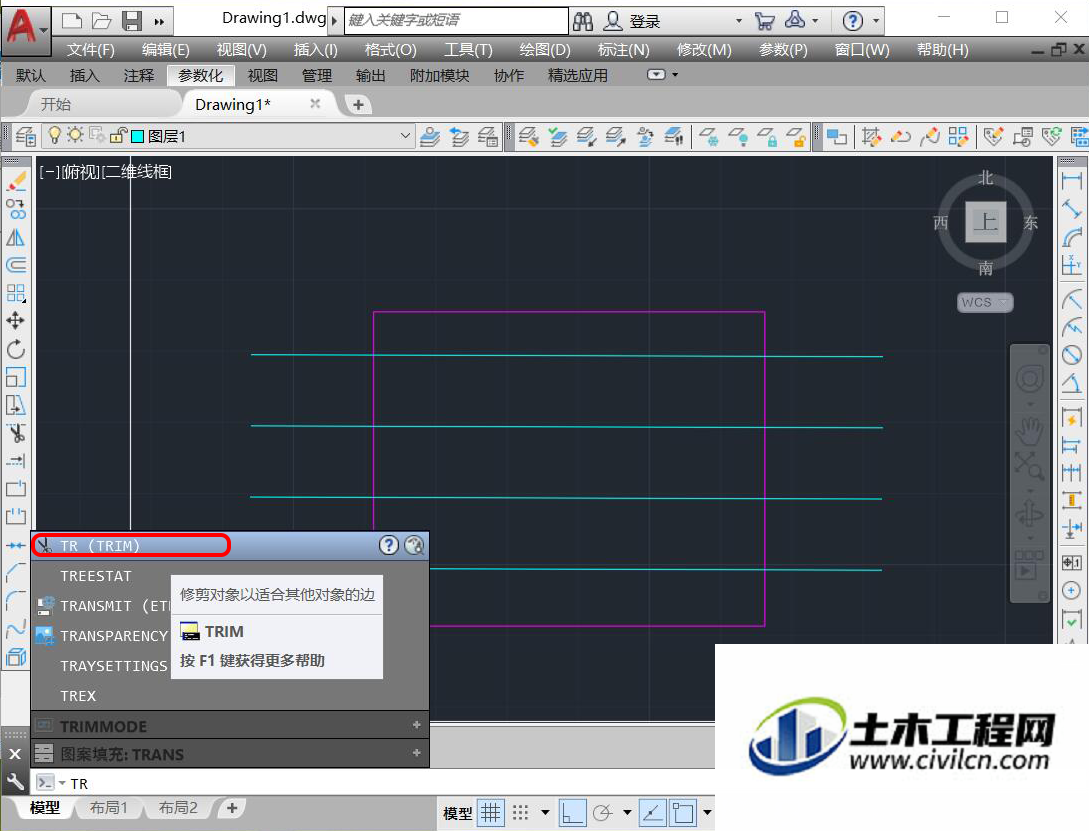1089x831 pixels.
Task: Click the keyword search input field
Action: click(x=456, y=20)
